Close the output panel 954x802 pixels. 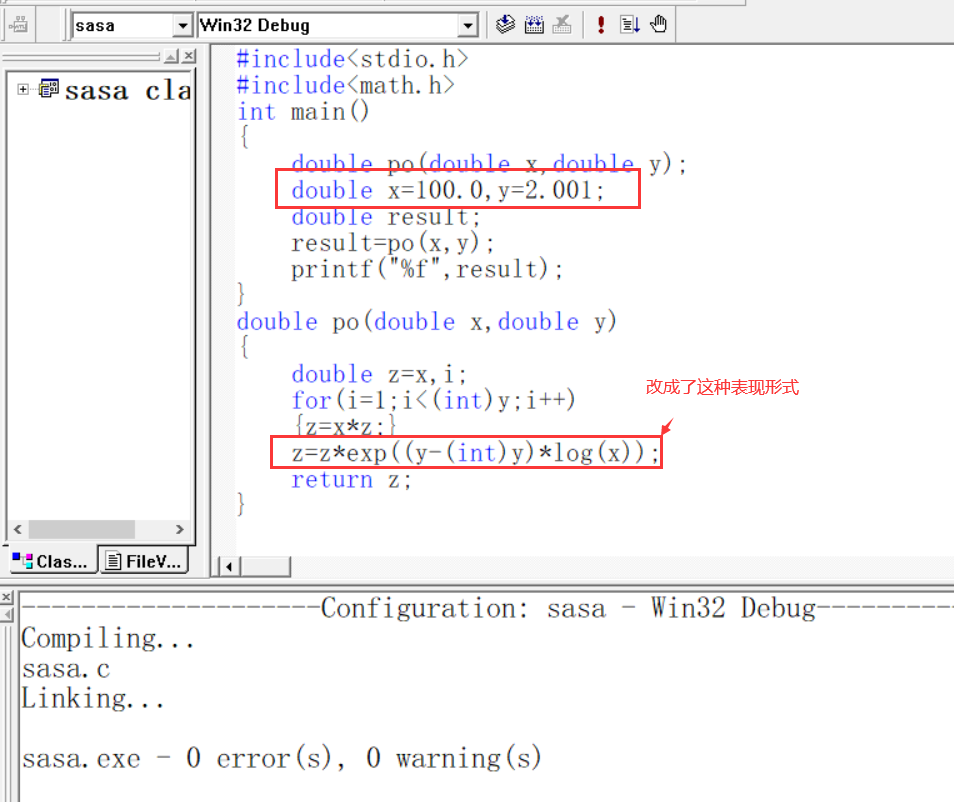(x=8, y=597)
